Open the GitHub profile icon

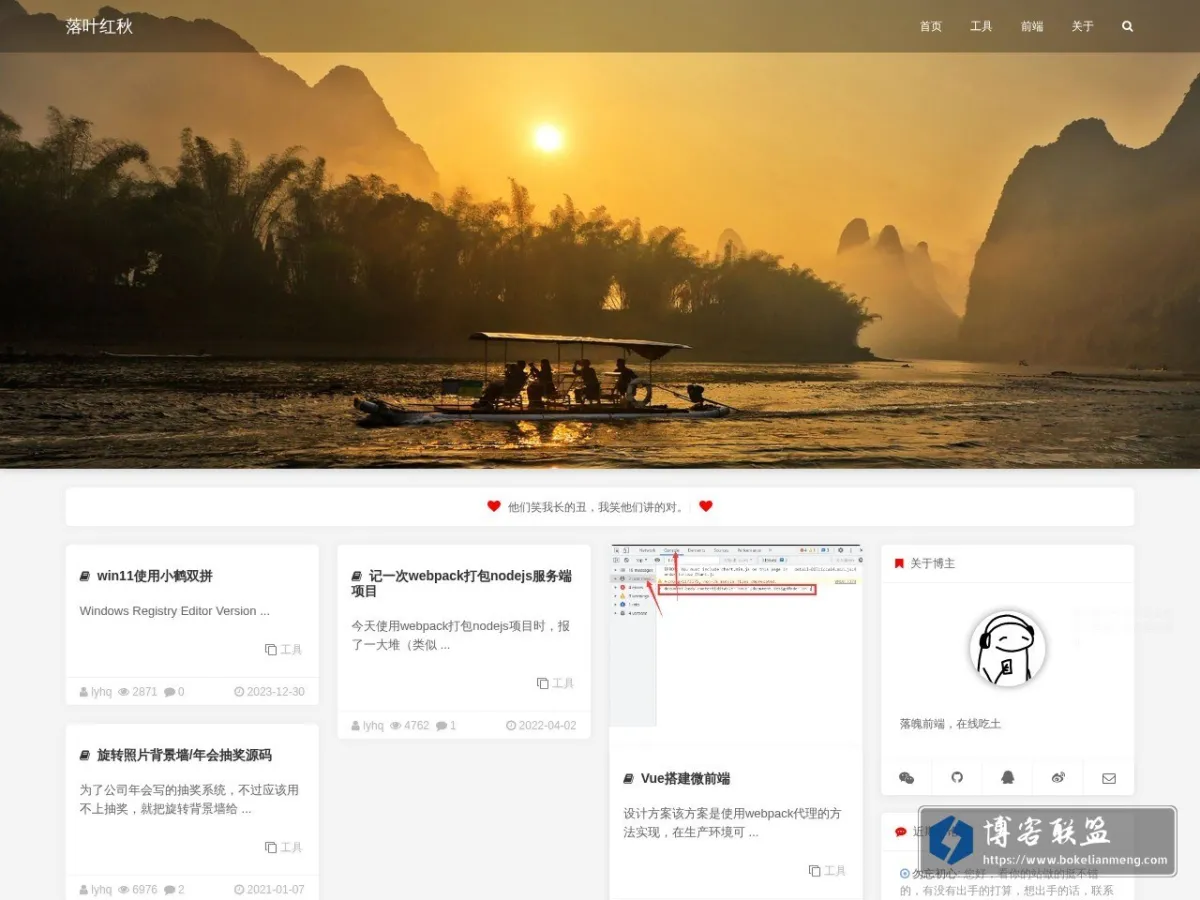pos(957,778)
